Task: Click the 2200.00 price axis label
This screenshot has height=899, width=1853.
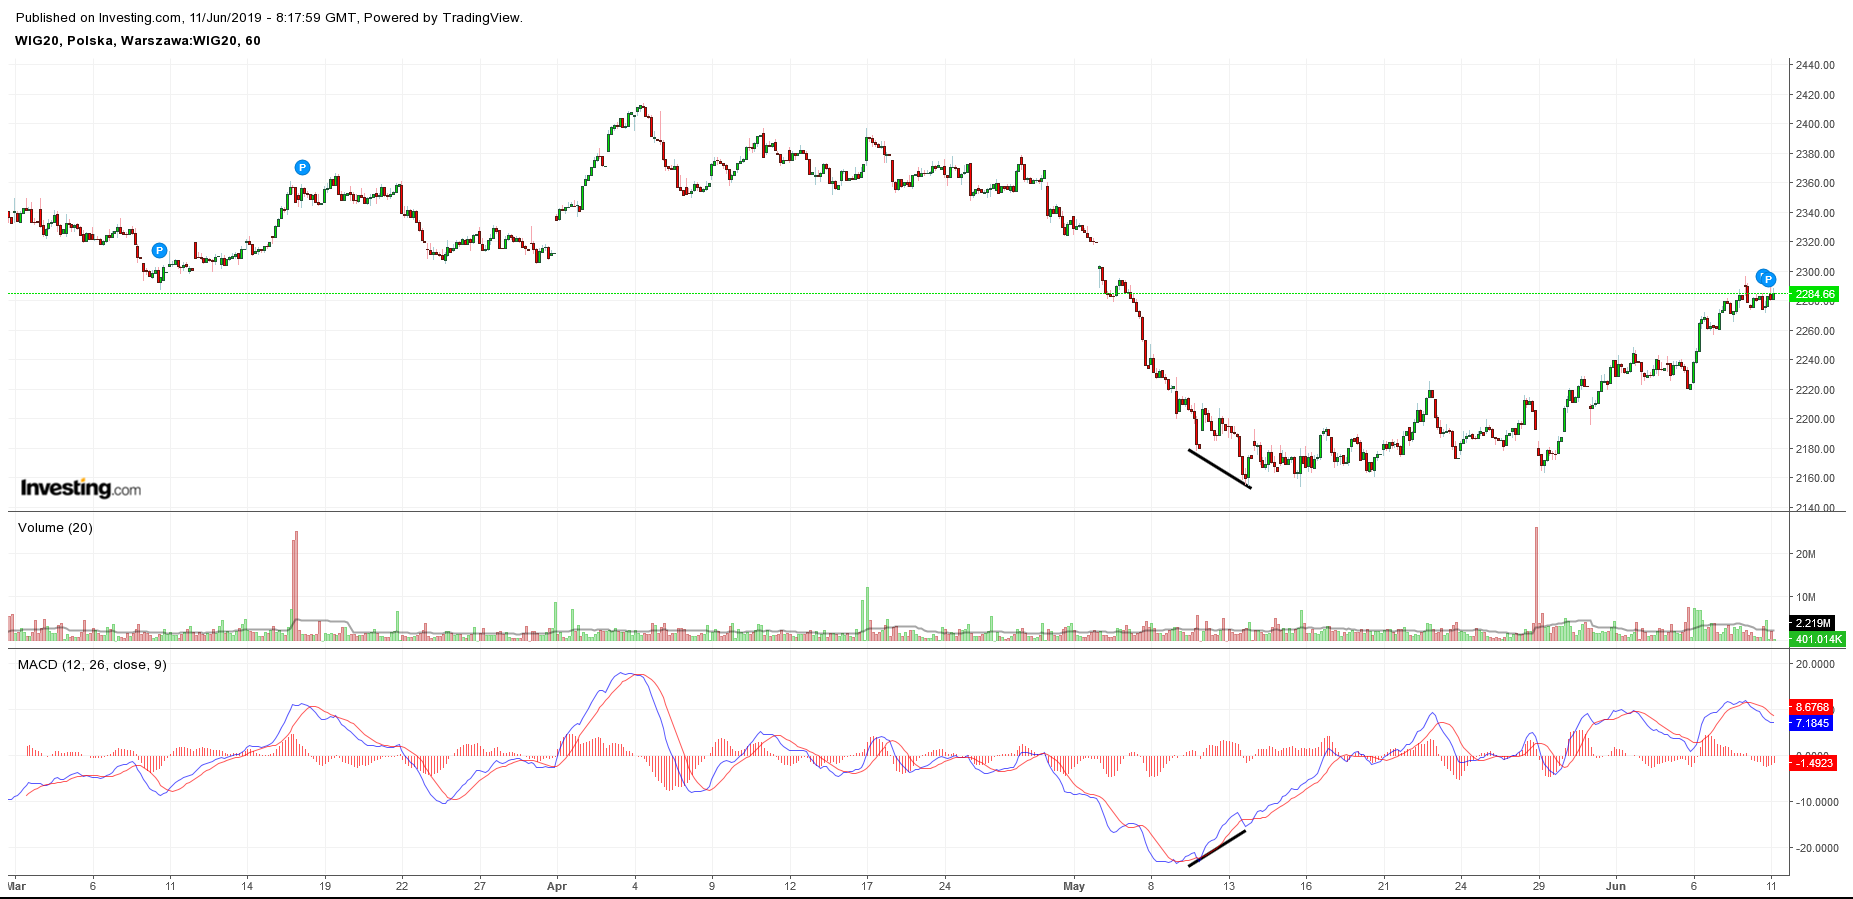Action: coord(1815,419)
